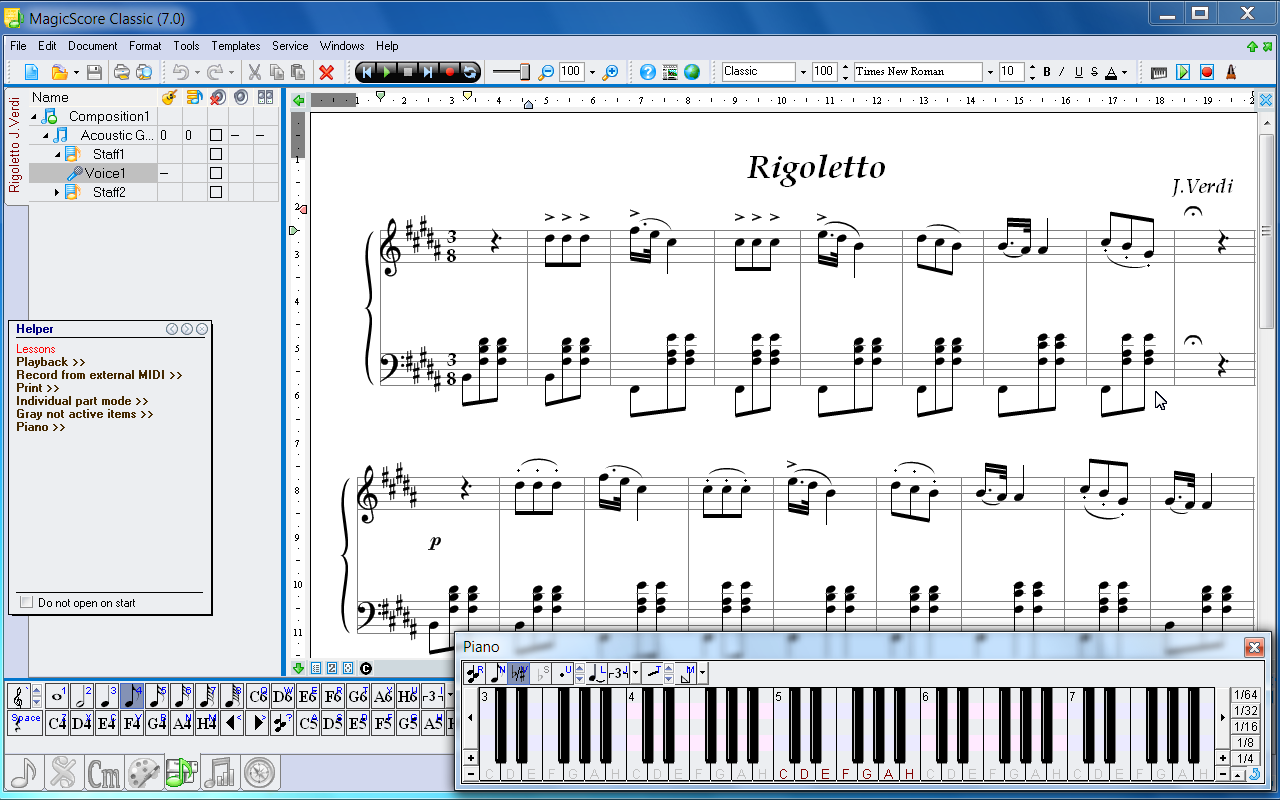Stop playback with the square Stop button
1280x800 pixels.
(408, 72)
